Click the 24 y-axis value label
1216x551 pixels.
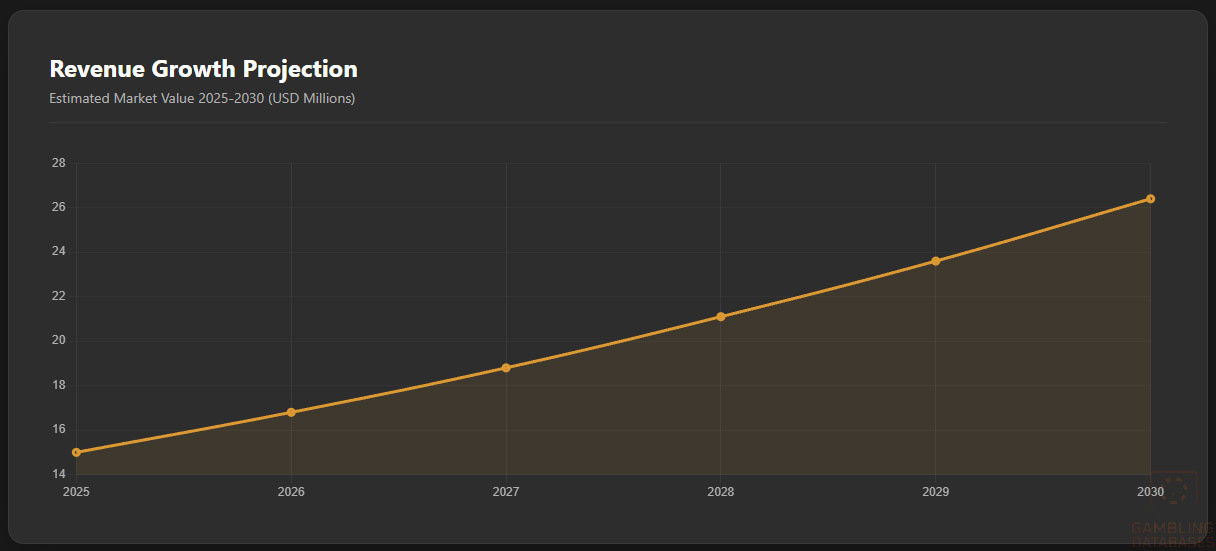click(x=59, y=252)
